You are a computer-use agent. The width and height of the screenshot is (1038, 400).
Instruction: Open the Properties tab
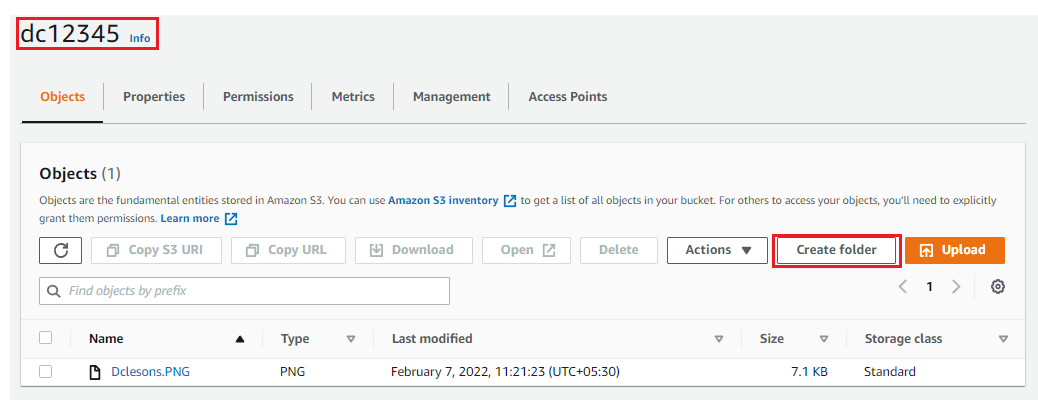154,97
